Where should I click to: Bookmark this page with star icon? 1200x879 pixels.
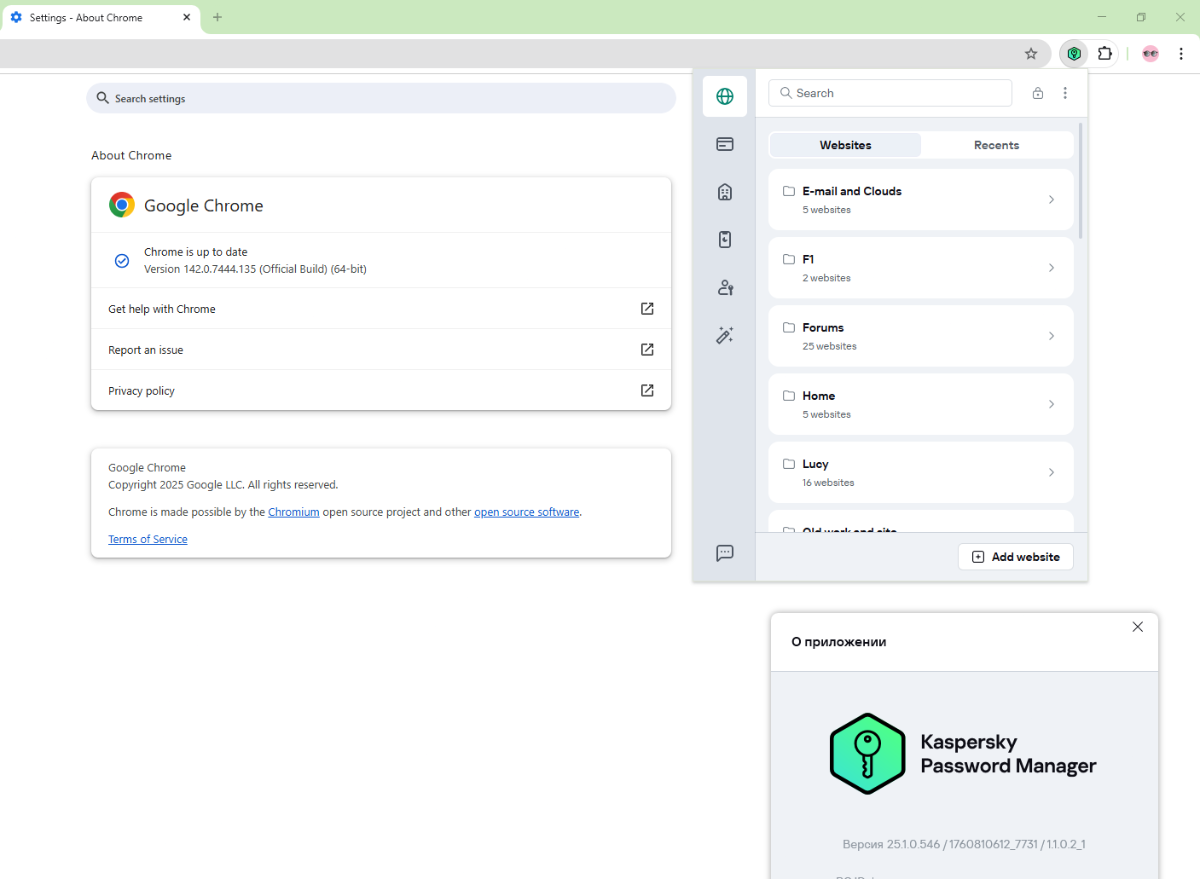[1031, 53]
